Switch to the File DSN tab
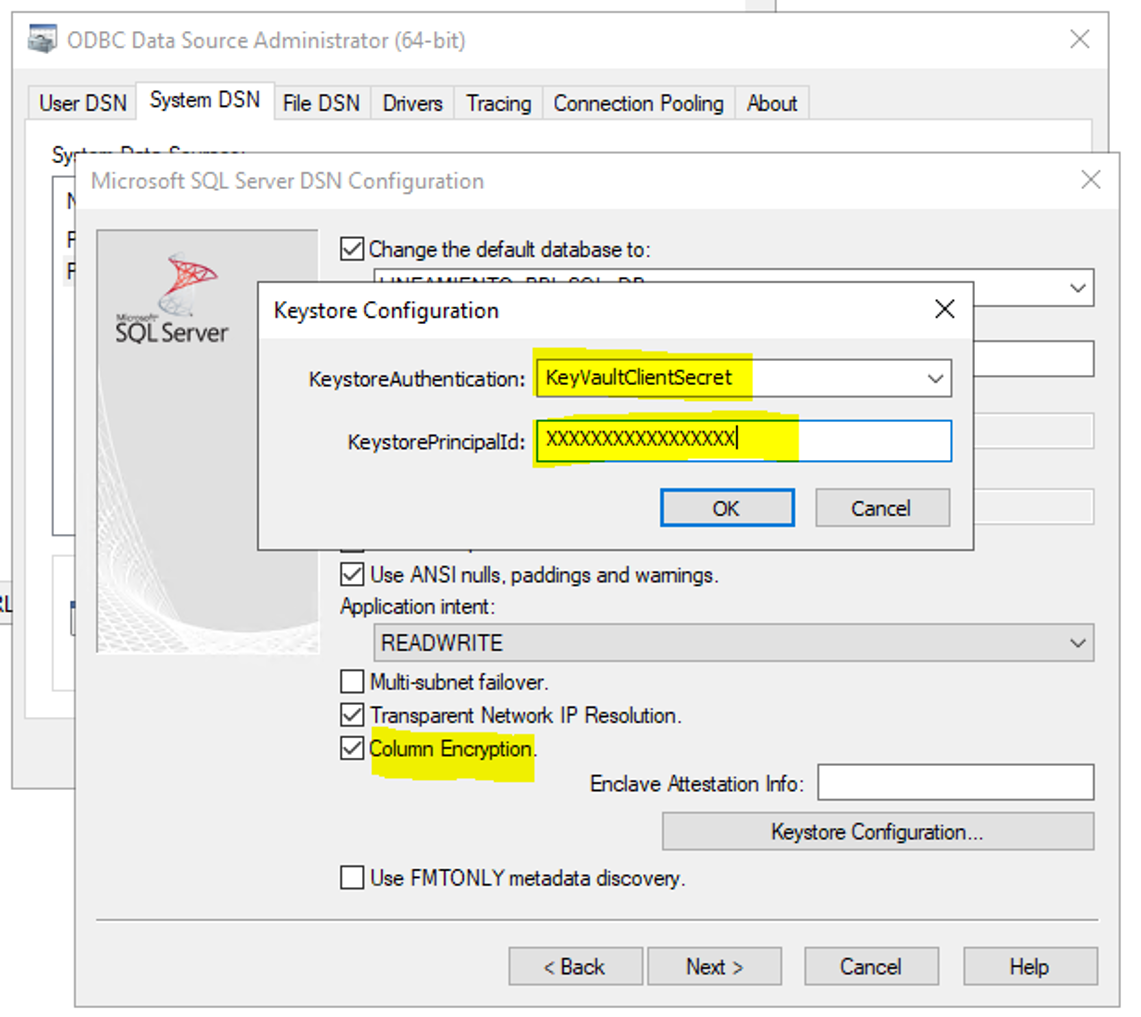The image size is (1141, 1017). [321, 103]
